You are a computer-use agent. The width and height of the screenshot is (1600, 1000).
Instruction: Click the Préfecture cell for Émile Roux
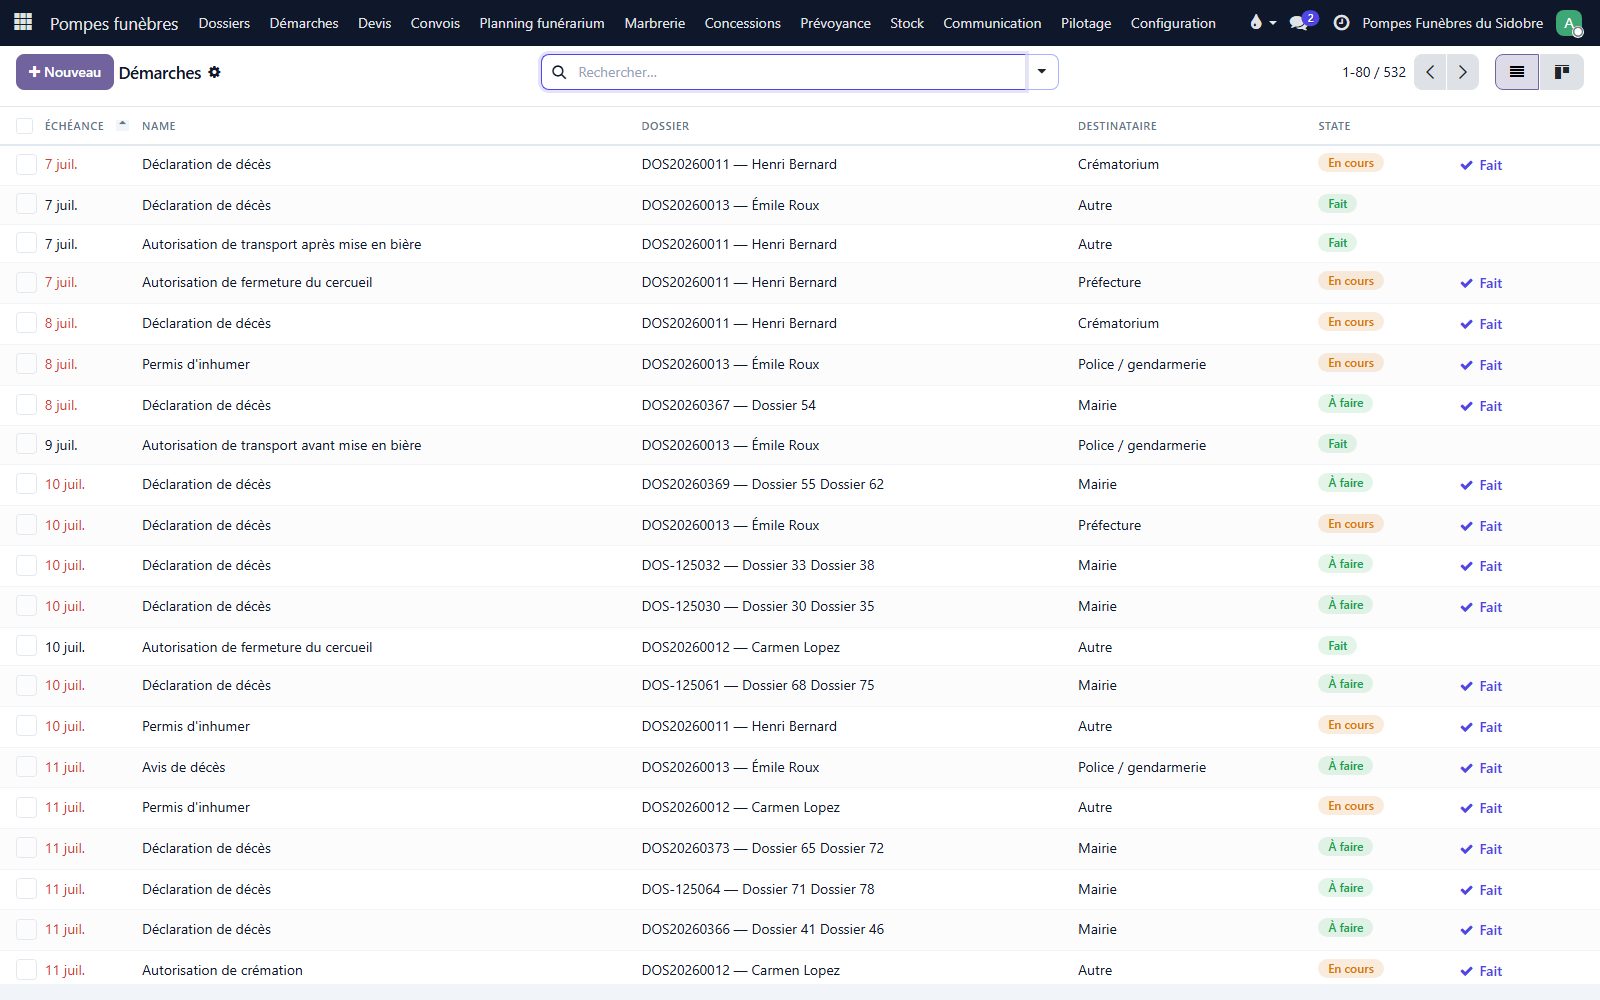1109,525
